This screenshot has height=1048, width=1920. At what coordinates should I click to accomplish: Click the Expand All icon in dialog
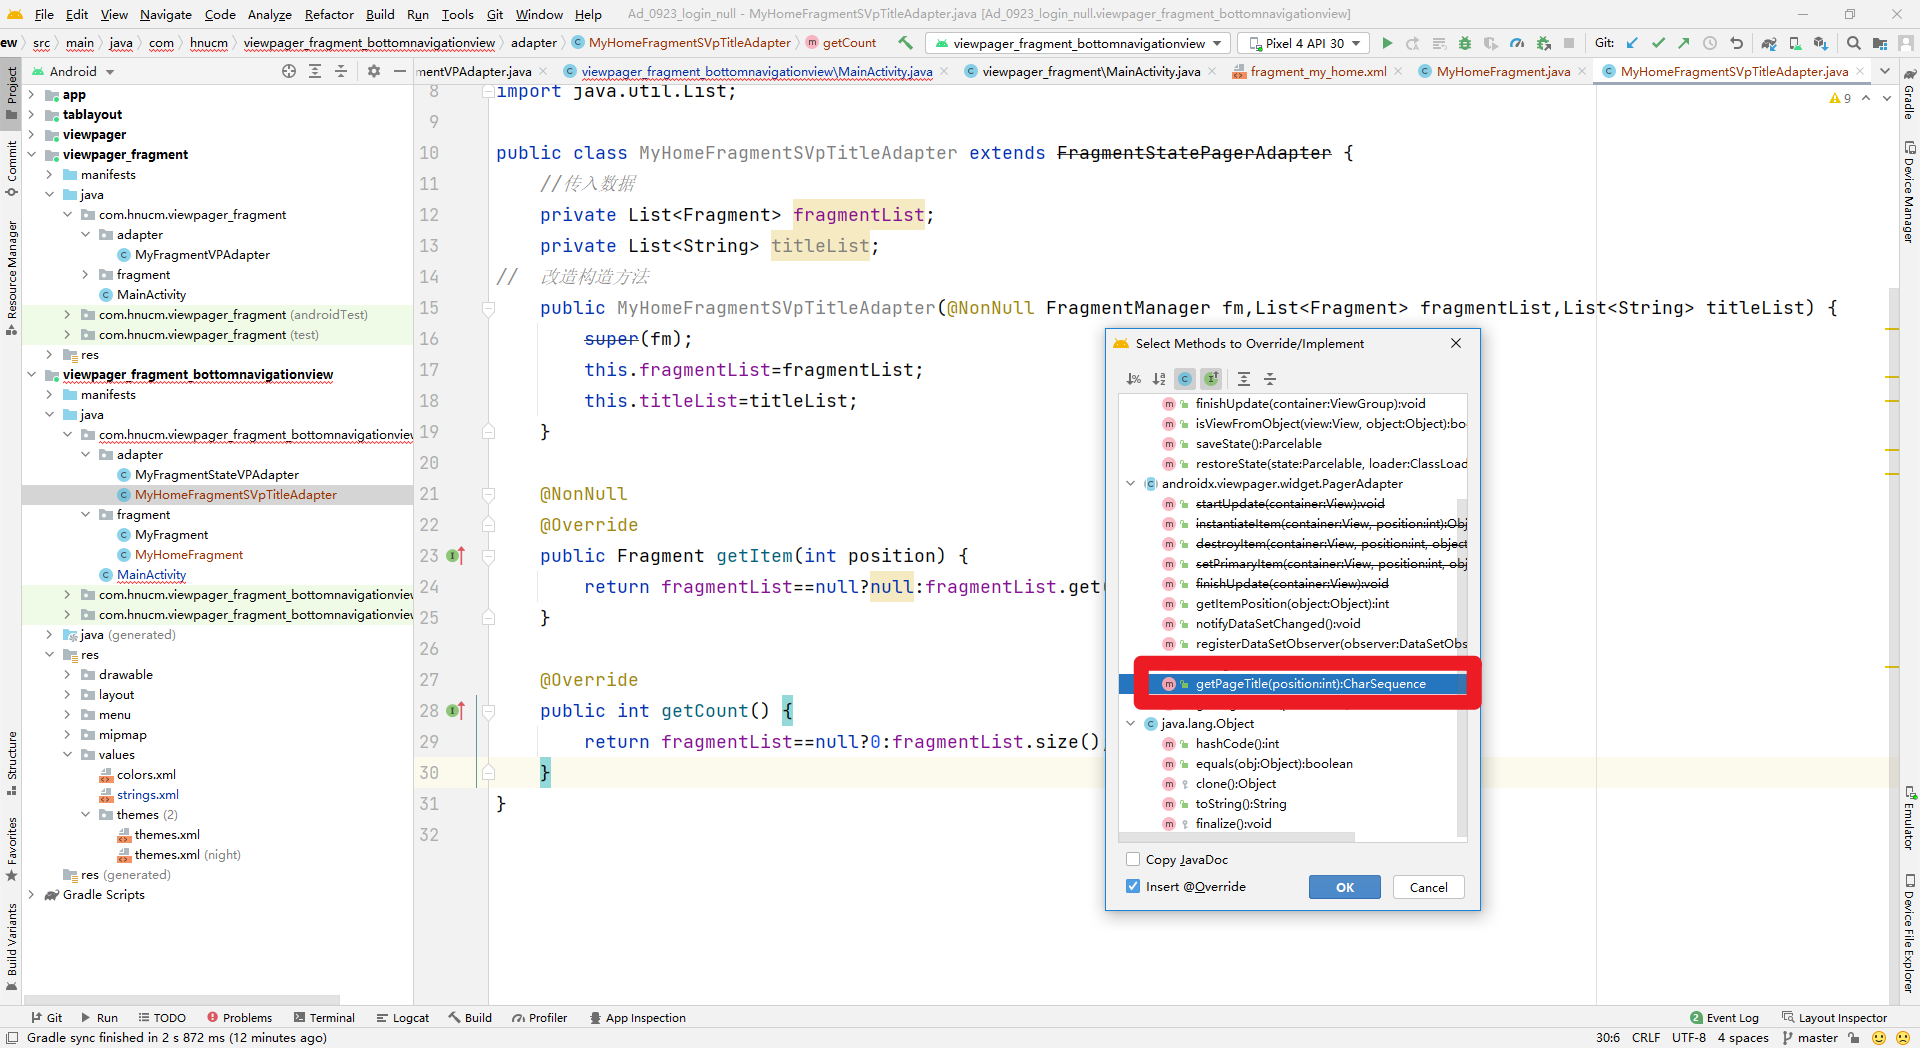1244,379
